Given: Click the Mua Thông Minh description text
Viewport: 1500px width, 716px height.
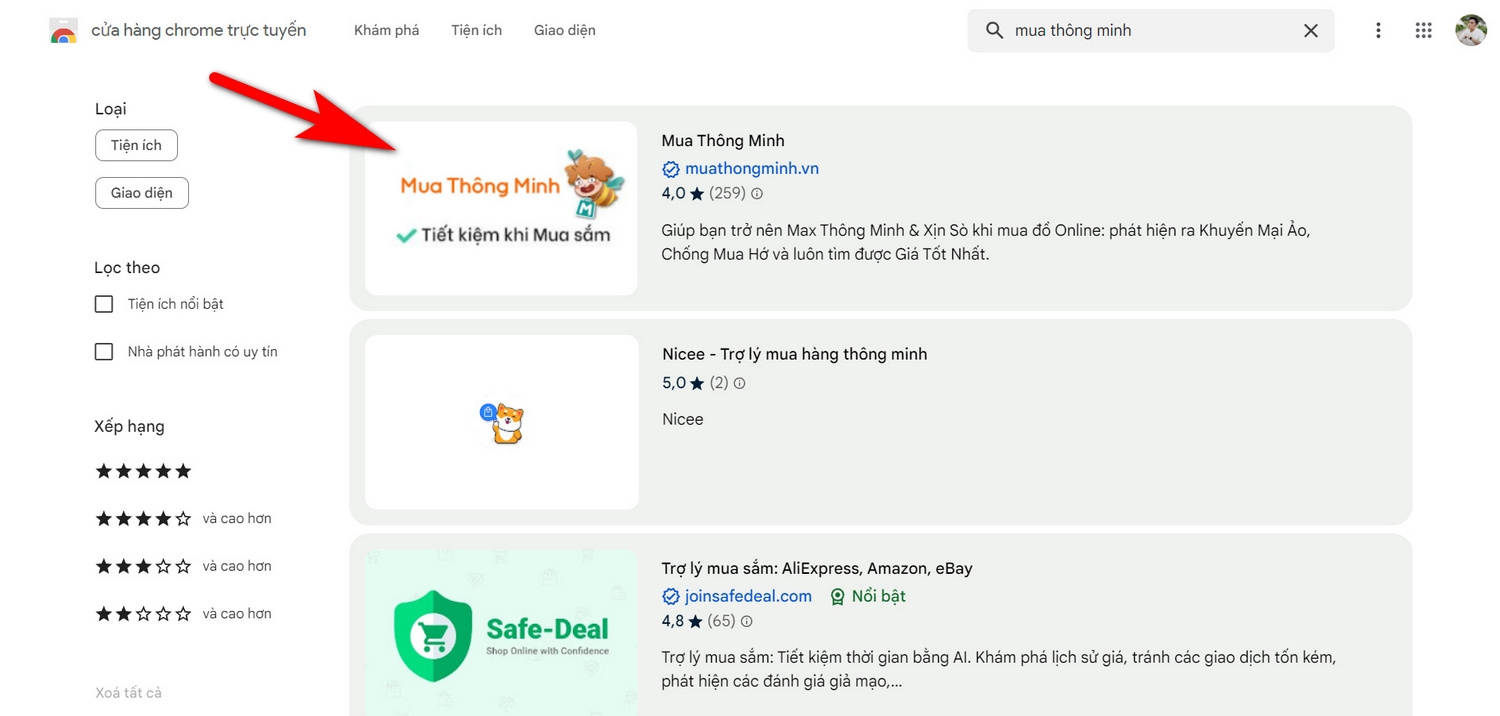Looking at the screenshot, I should click(985, 242).
